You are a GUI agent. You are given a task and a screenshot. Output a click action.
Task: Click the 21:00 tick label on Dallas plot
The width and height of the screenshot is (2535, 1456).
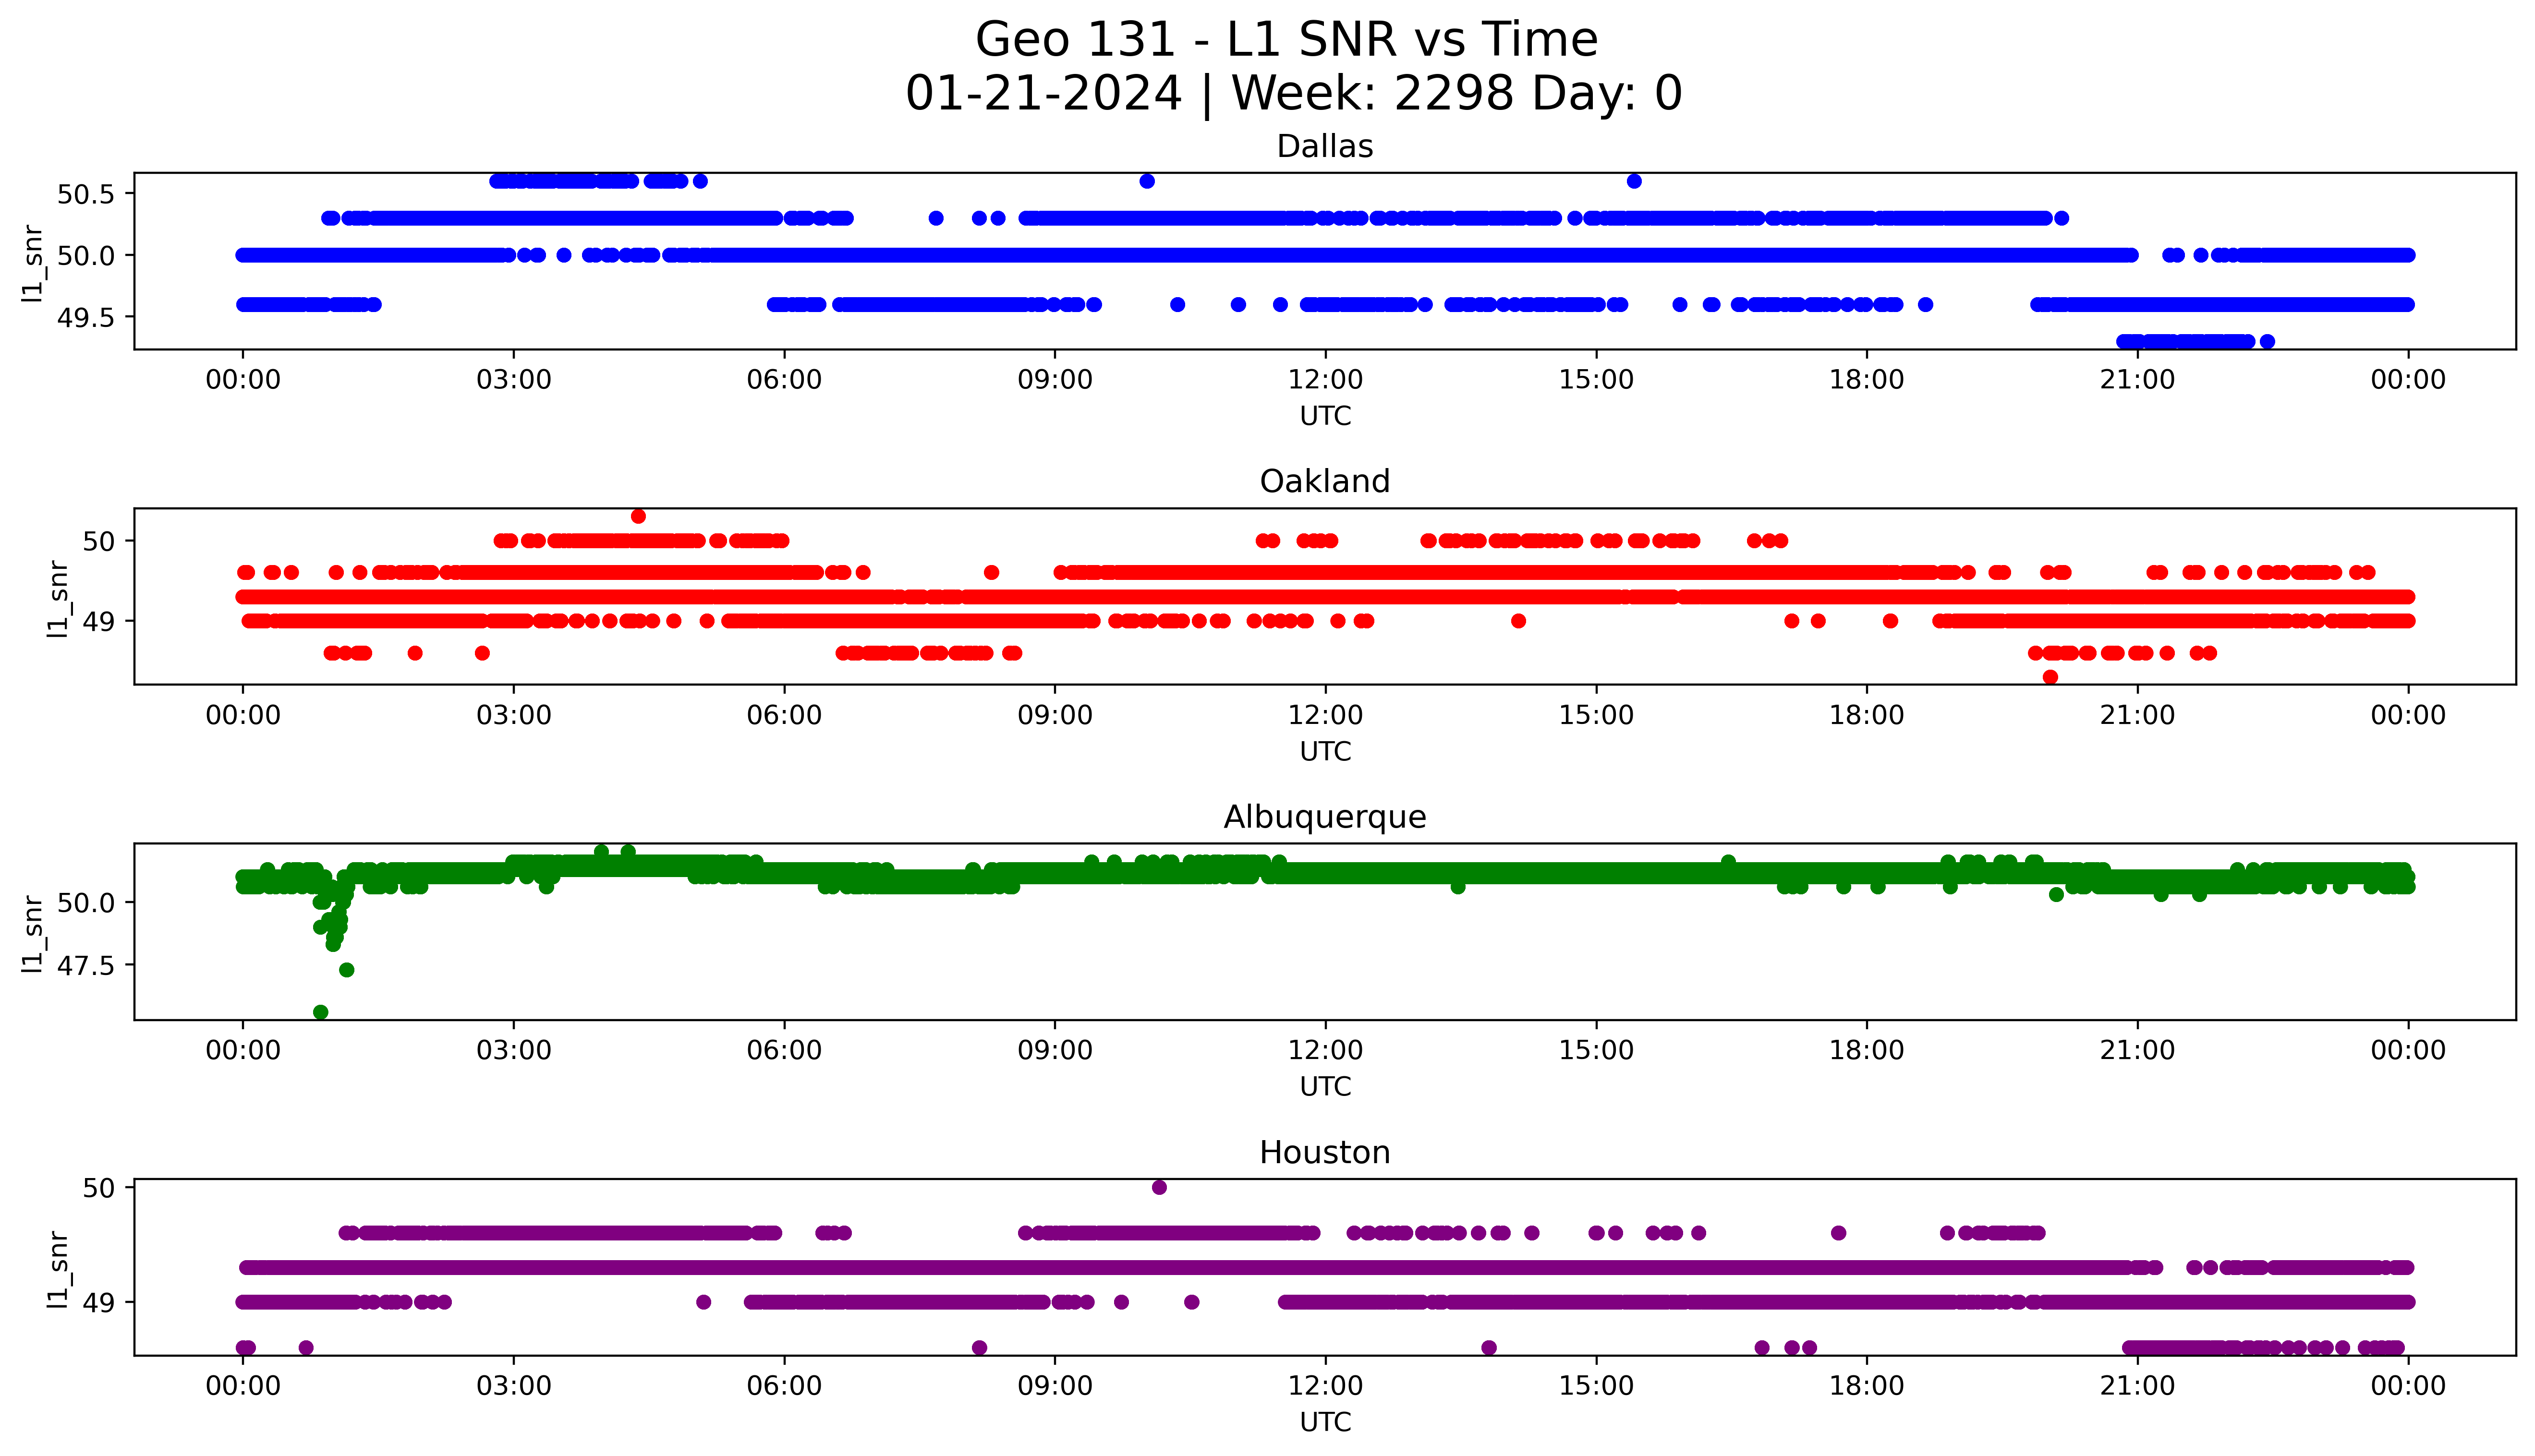[2137, 380]
